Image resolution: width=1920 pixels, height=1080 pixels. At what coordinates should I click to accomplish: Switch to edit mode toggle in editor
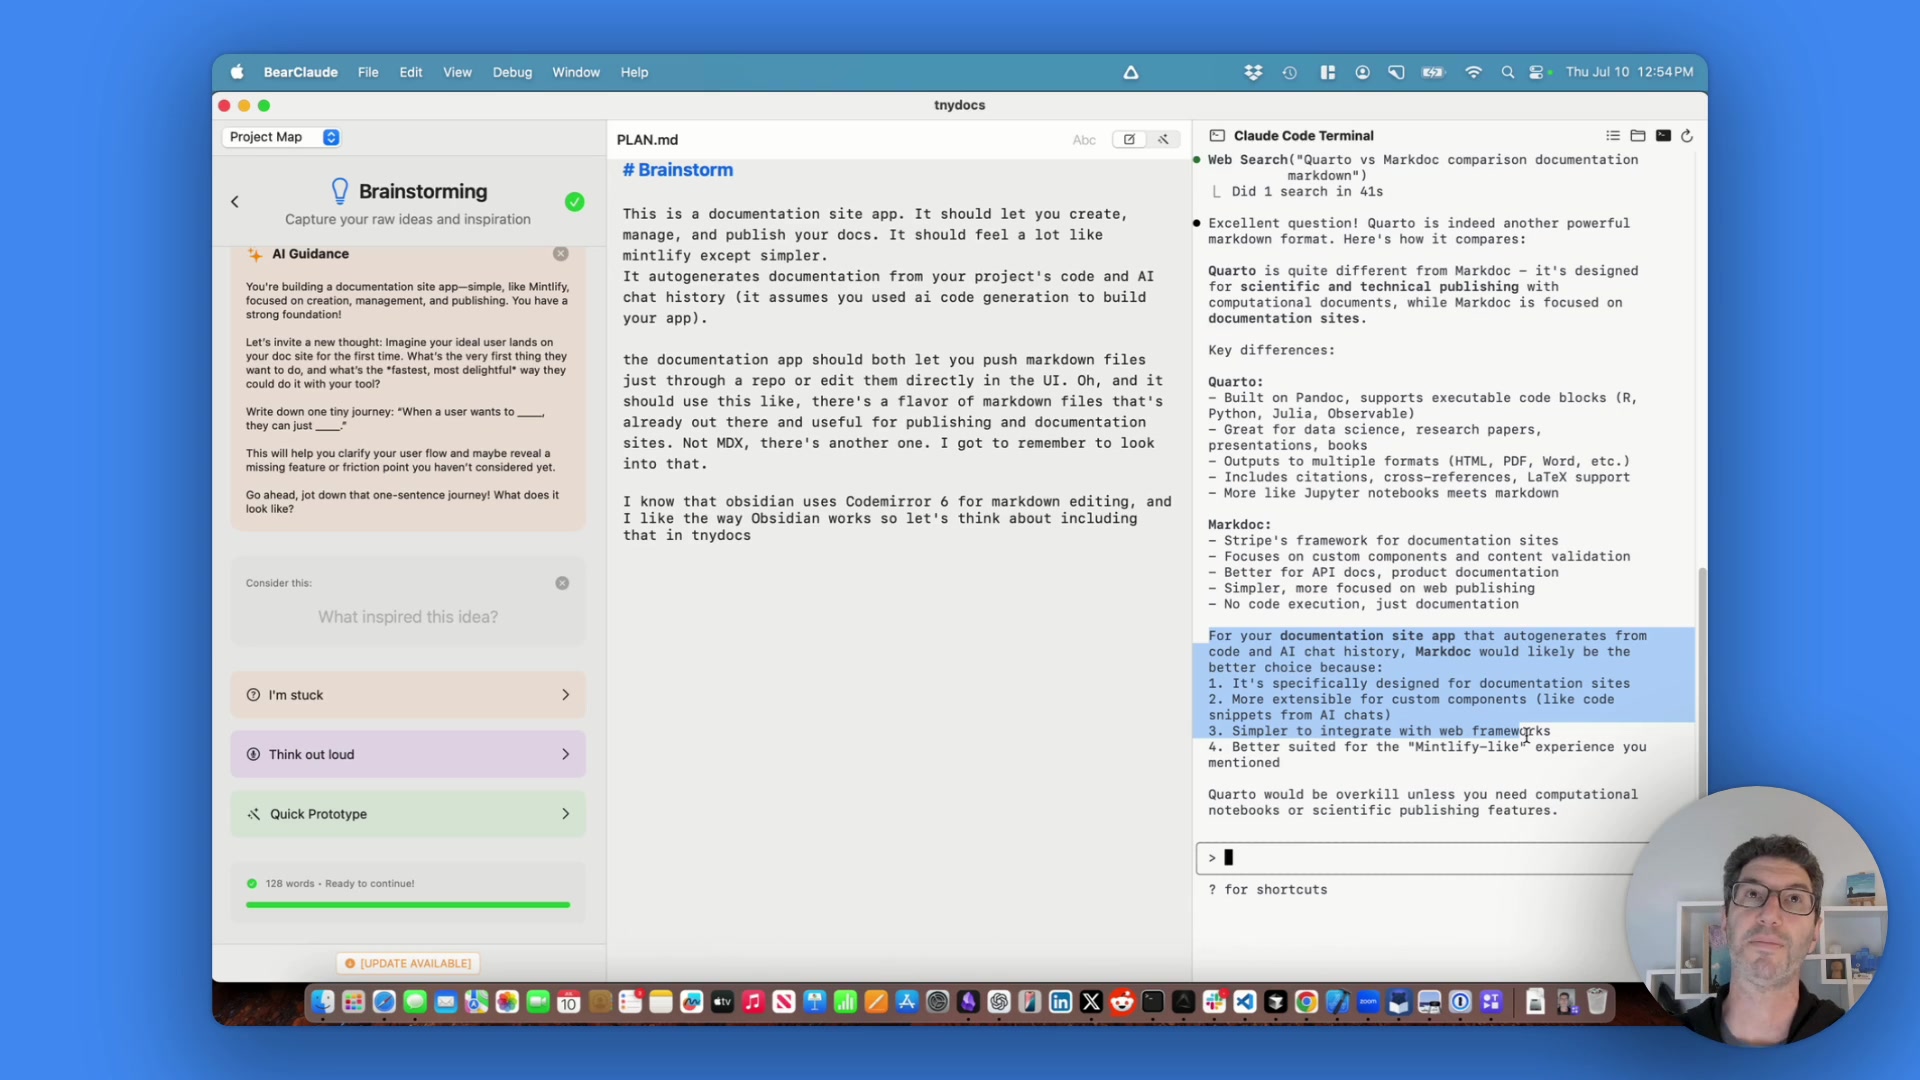[1129, 140]
